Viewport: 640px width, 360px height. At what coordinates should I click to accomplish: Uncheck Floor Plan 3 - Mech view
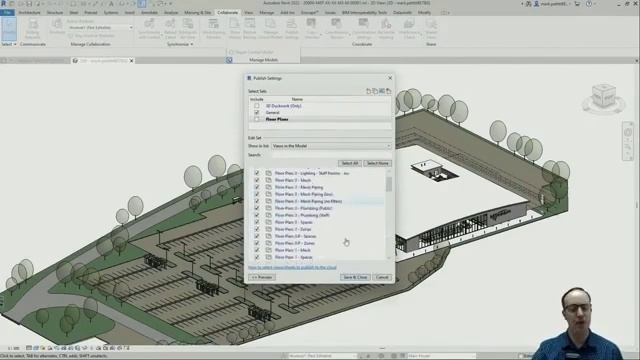click(257, 180)
